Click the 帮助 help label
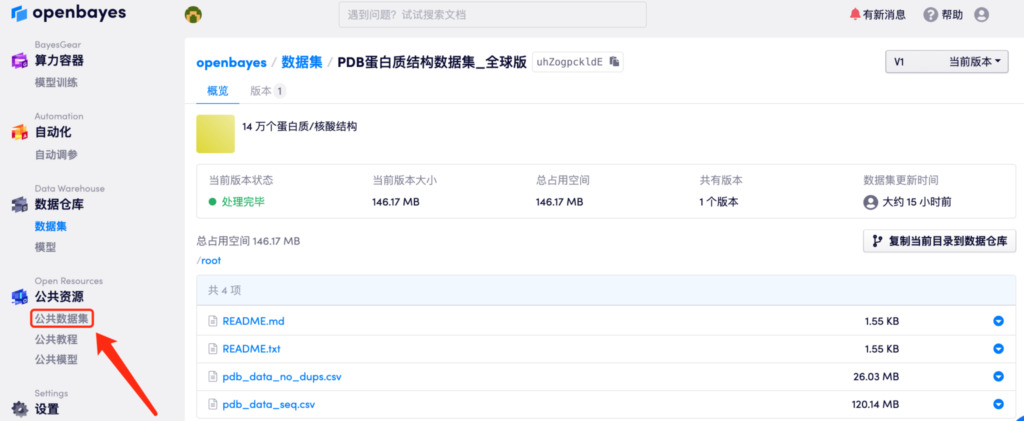The height and width of the screenshot is (421, 1024). [952, 14]
